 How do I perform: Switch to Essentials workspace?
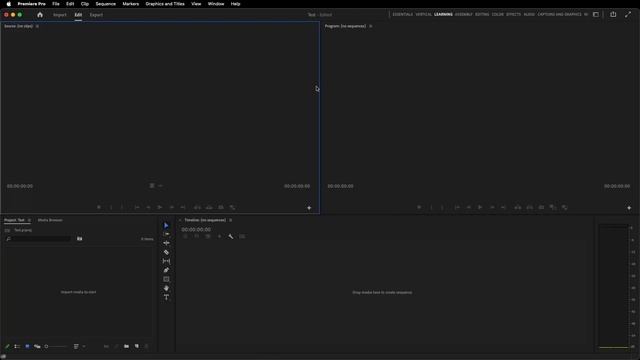coord(403,14)
